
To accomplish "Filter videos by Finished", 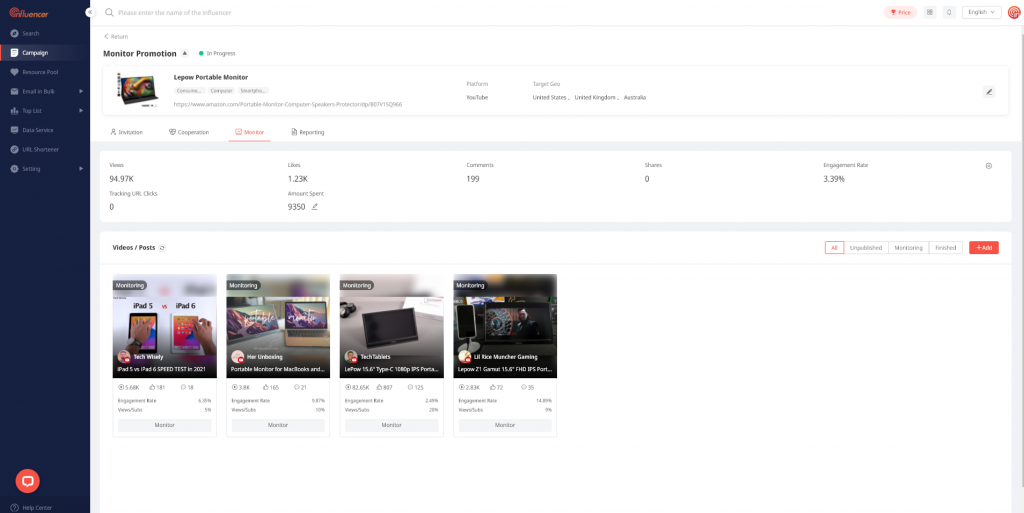I will pyautogui.click(x=946, y=248).
